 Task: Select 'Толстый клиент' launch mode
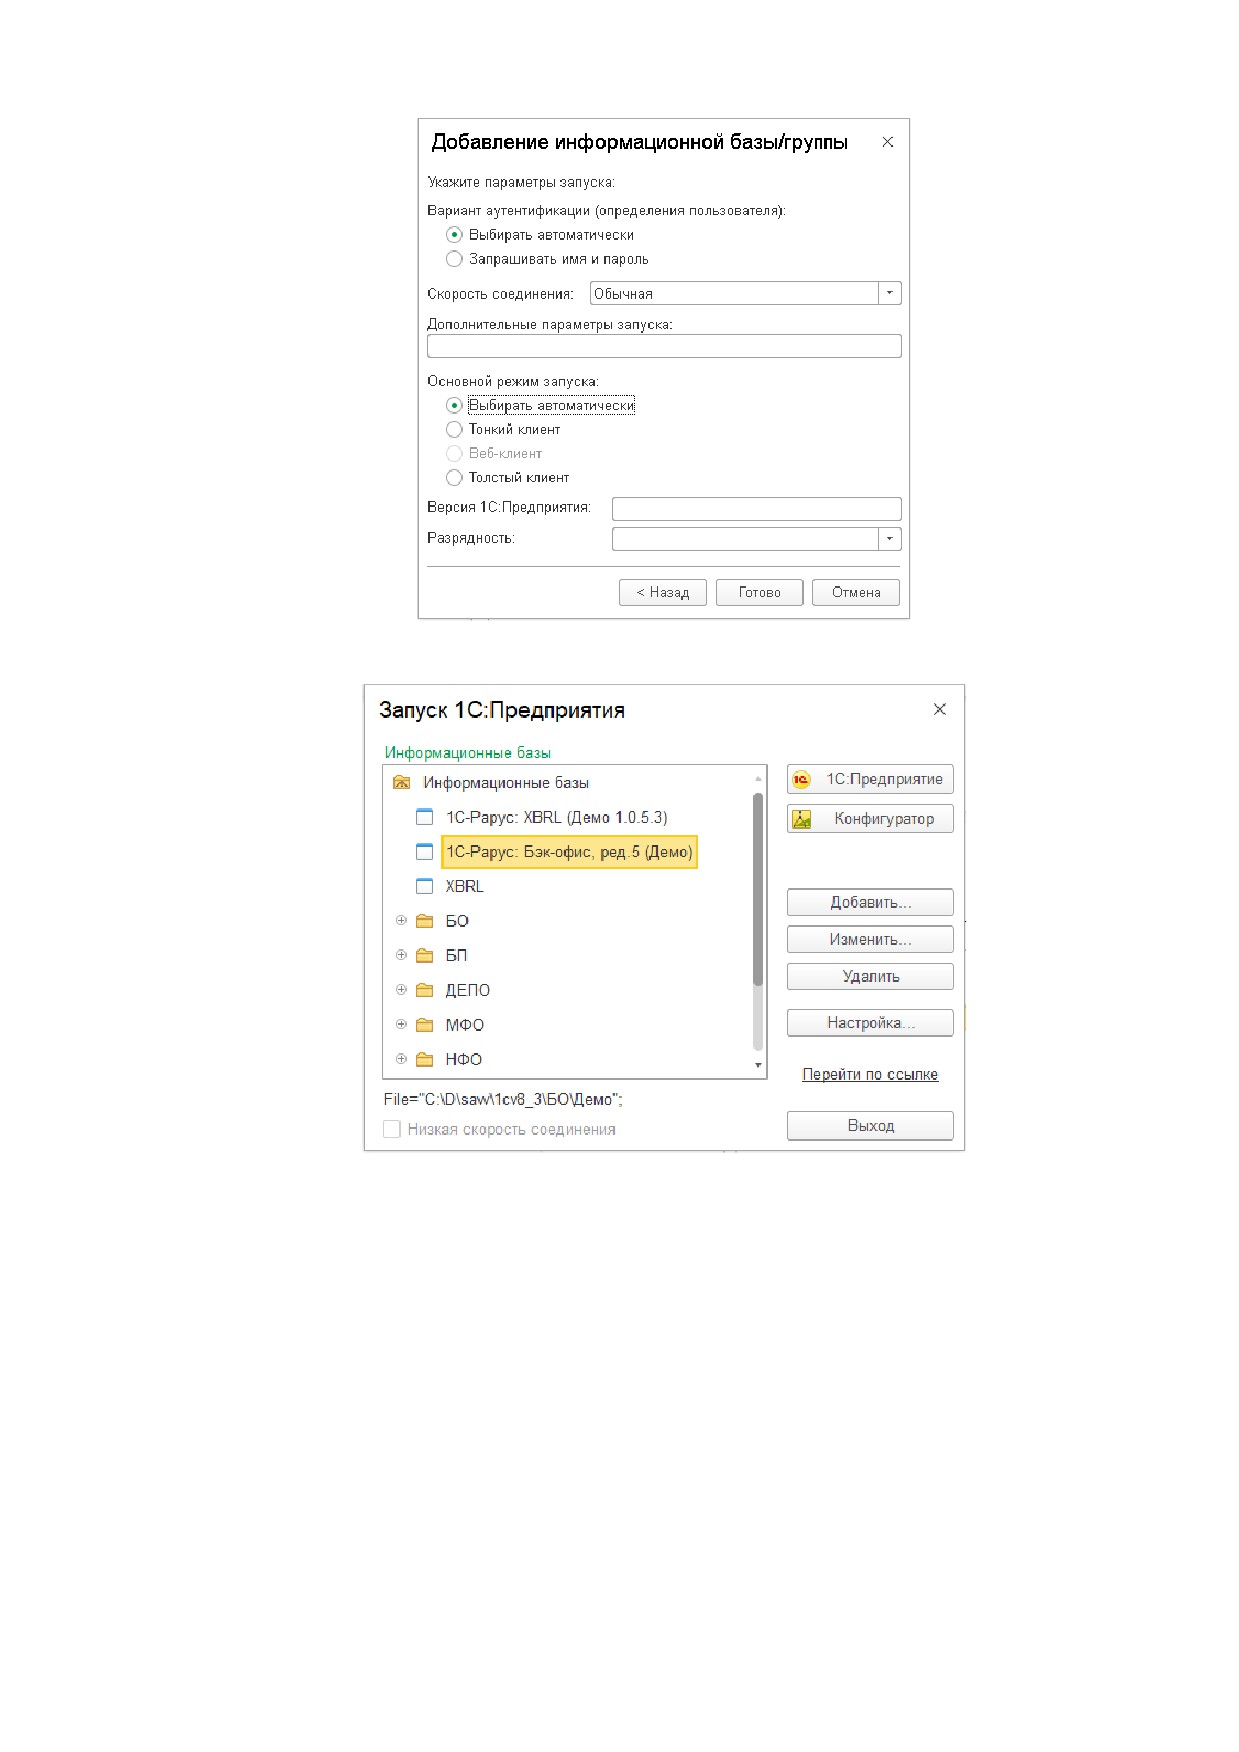point(454,477)
